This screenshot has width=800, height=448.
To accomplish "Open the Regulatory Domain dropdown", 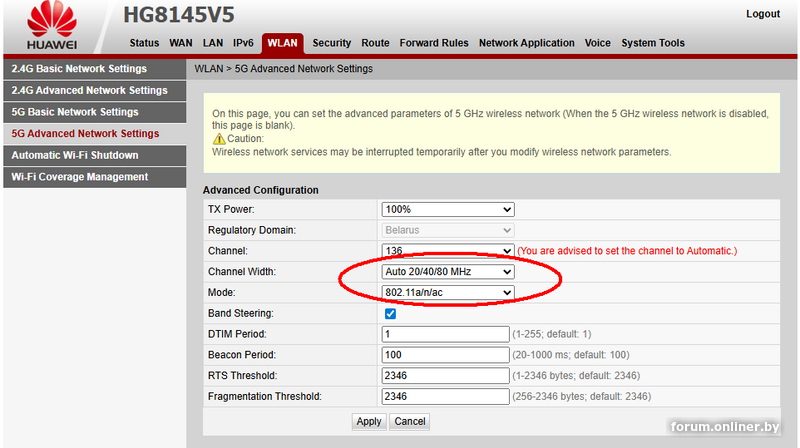I will [447, 230].
